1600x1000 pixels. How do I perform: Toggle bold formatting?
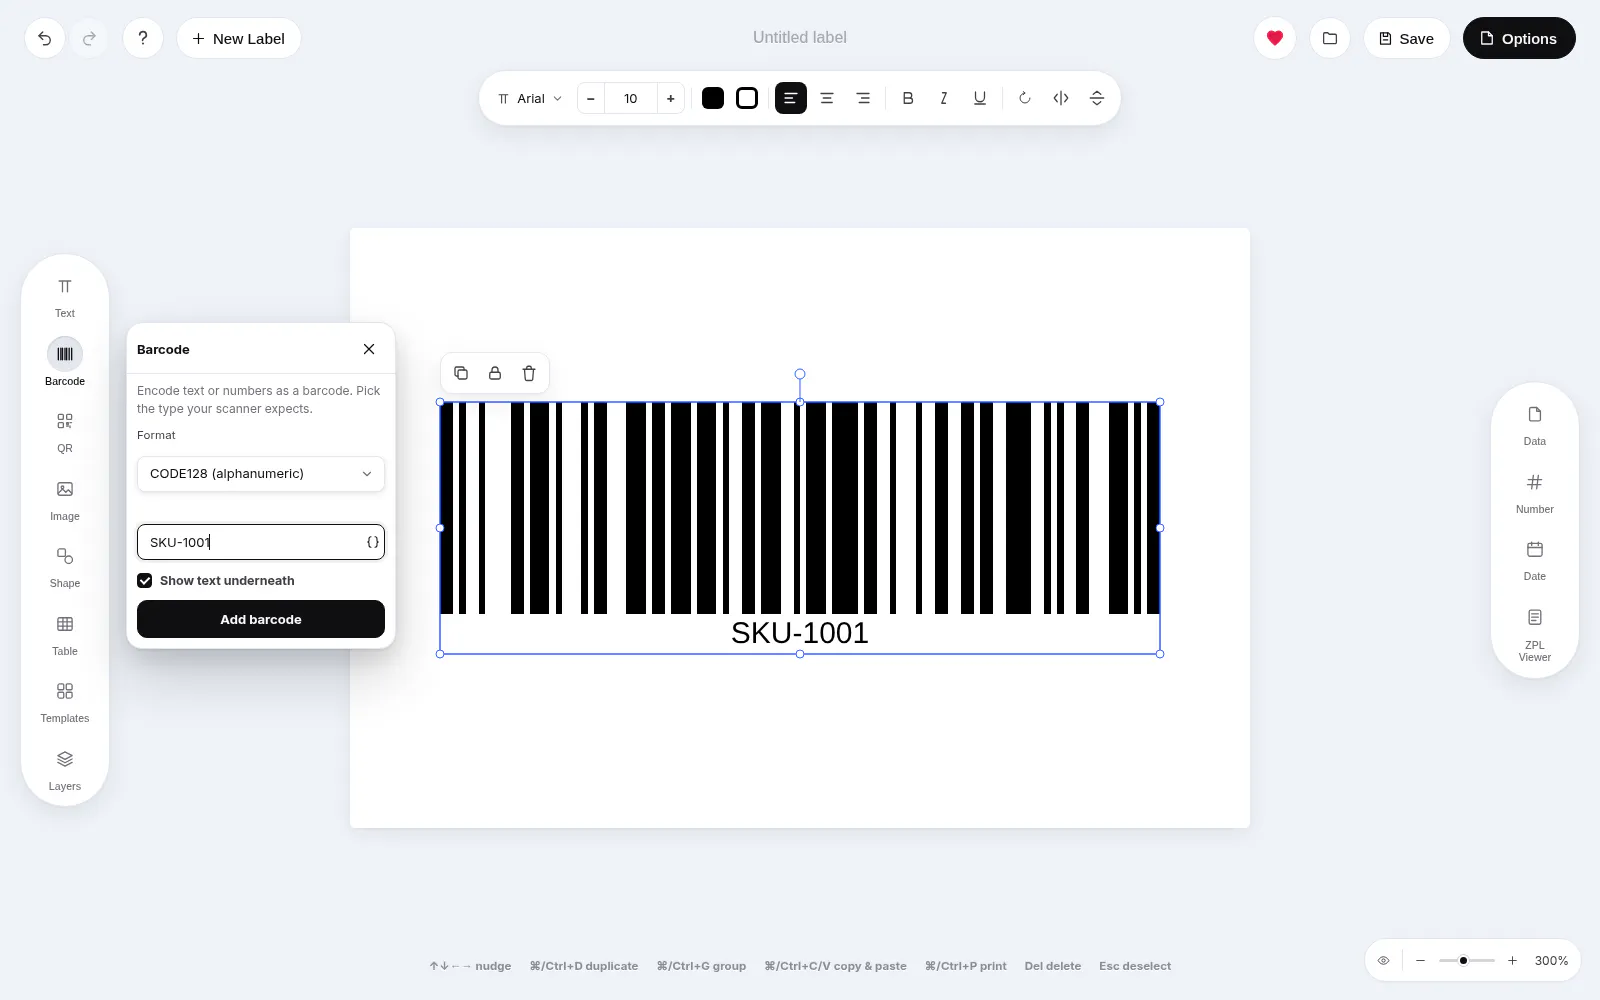pyautogui.click(x=908, y=98)
